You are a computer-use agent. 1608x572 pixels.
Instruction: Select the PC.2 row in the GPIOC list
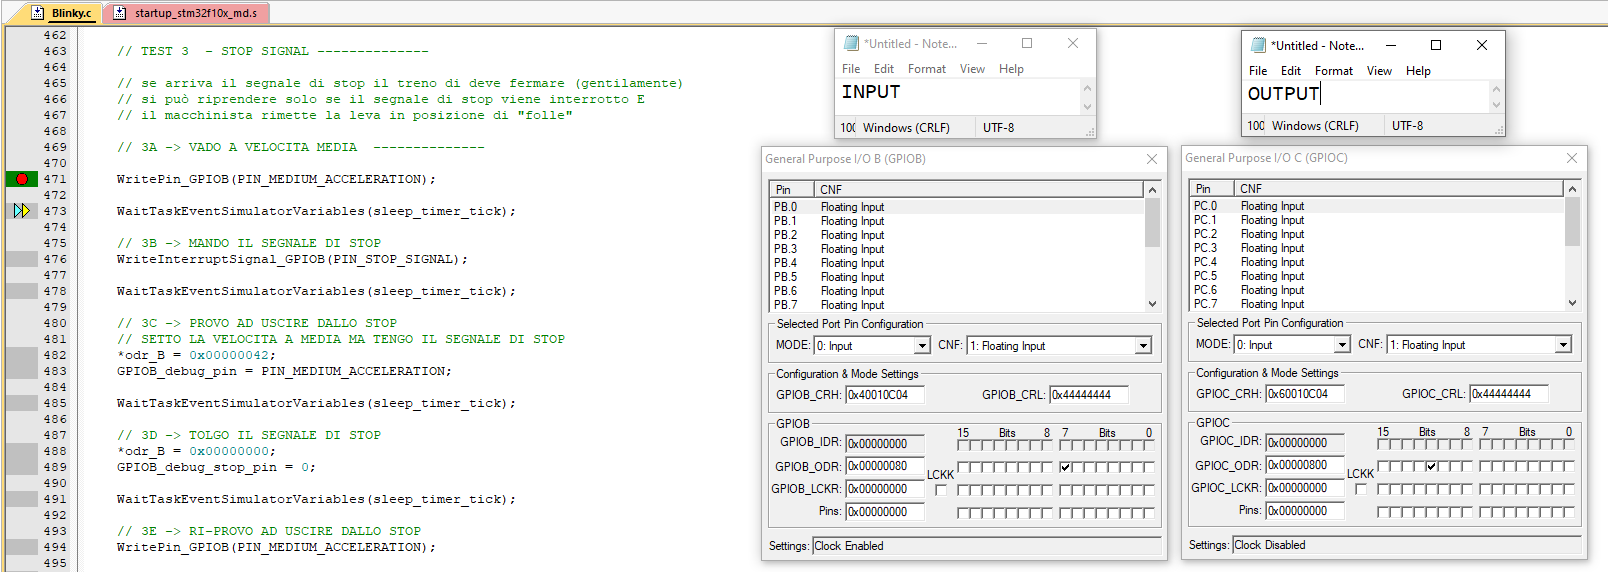point(1377,234)
